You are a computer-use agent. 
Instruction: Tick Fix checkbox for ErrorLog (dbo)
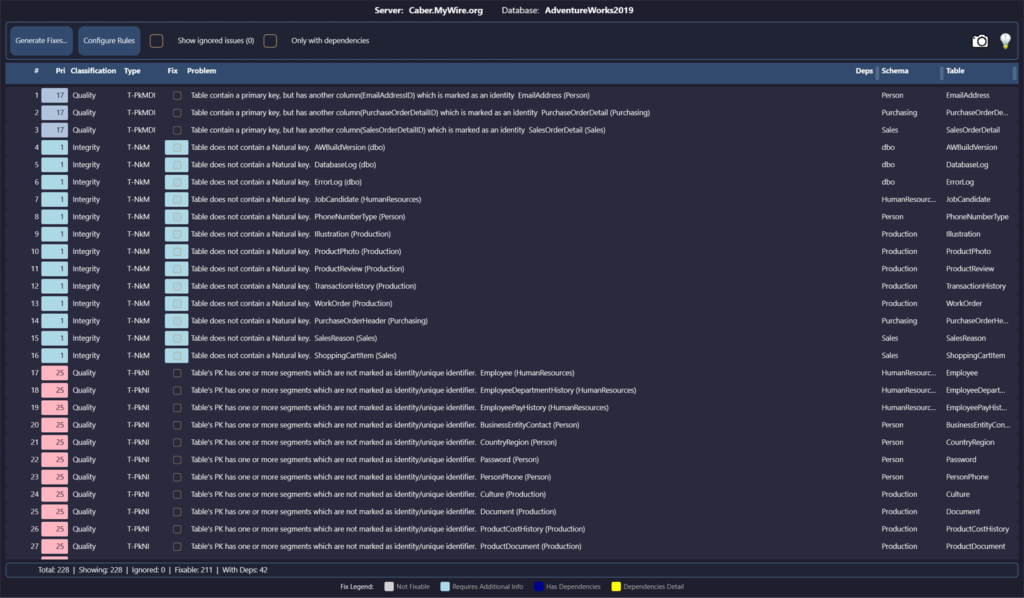176,182
